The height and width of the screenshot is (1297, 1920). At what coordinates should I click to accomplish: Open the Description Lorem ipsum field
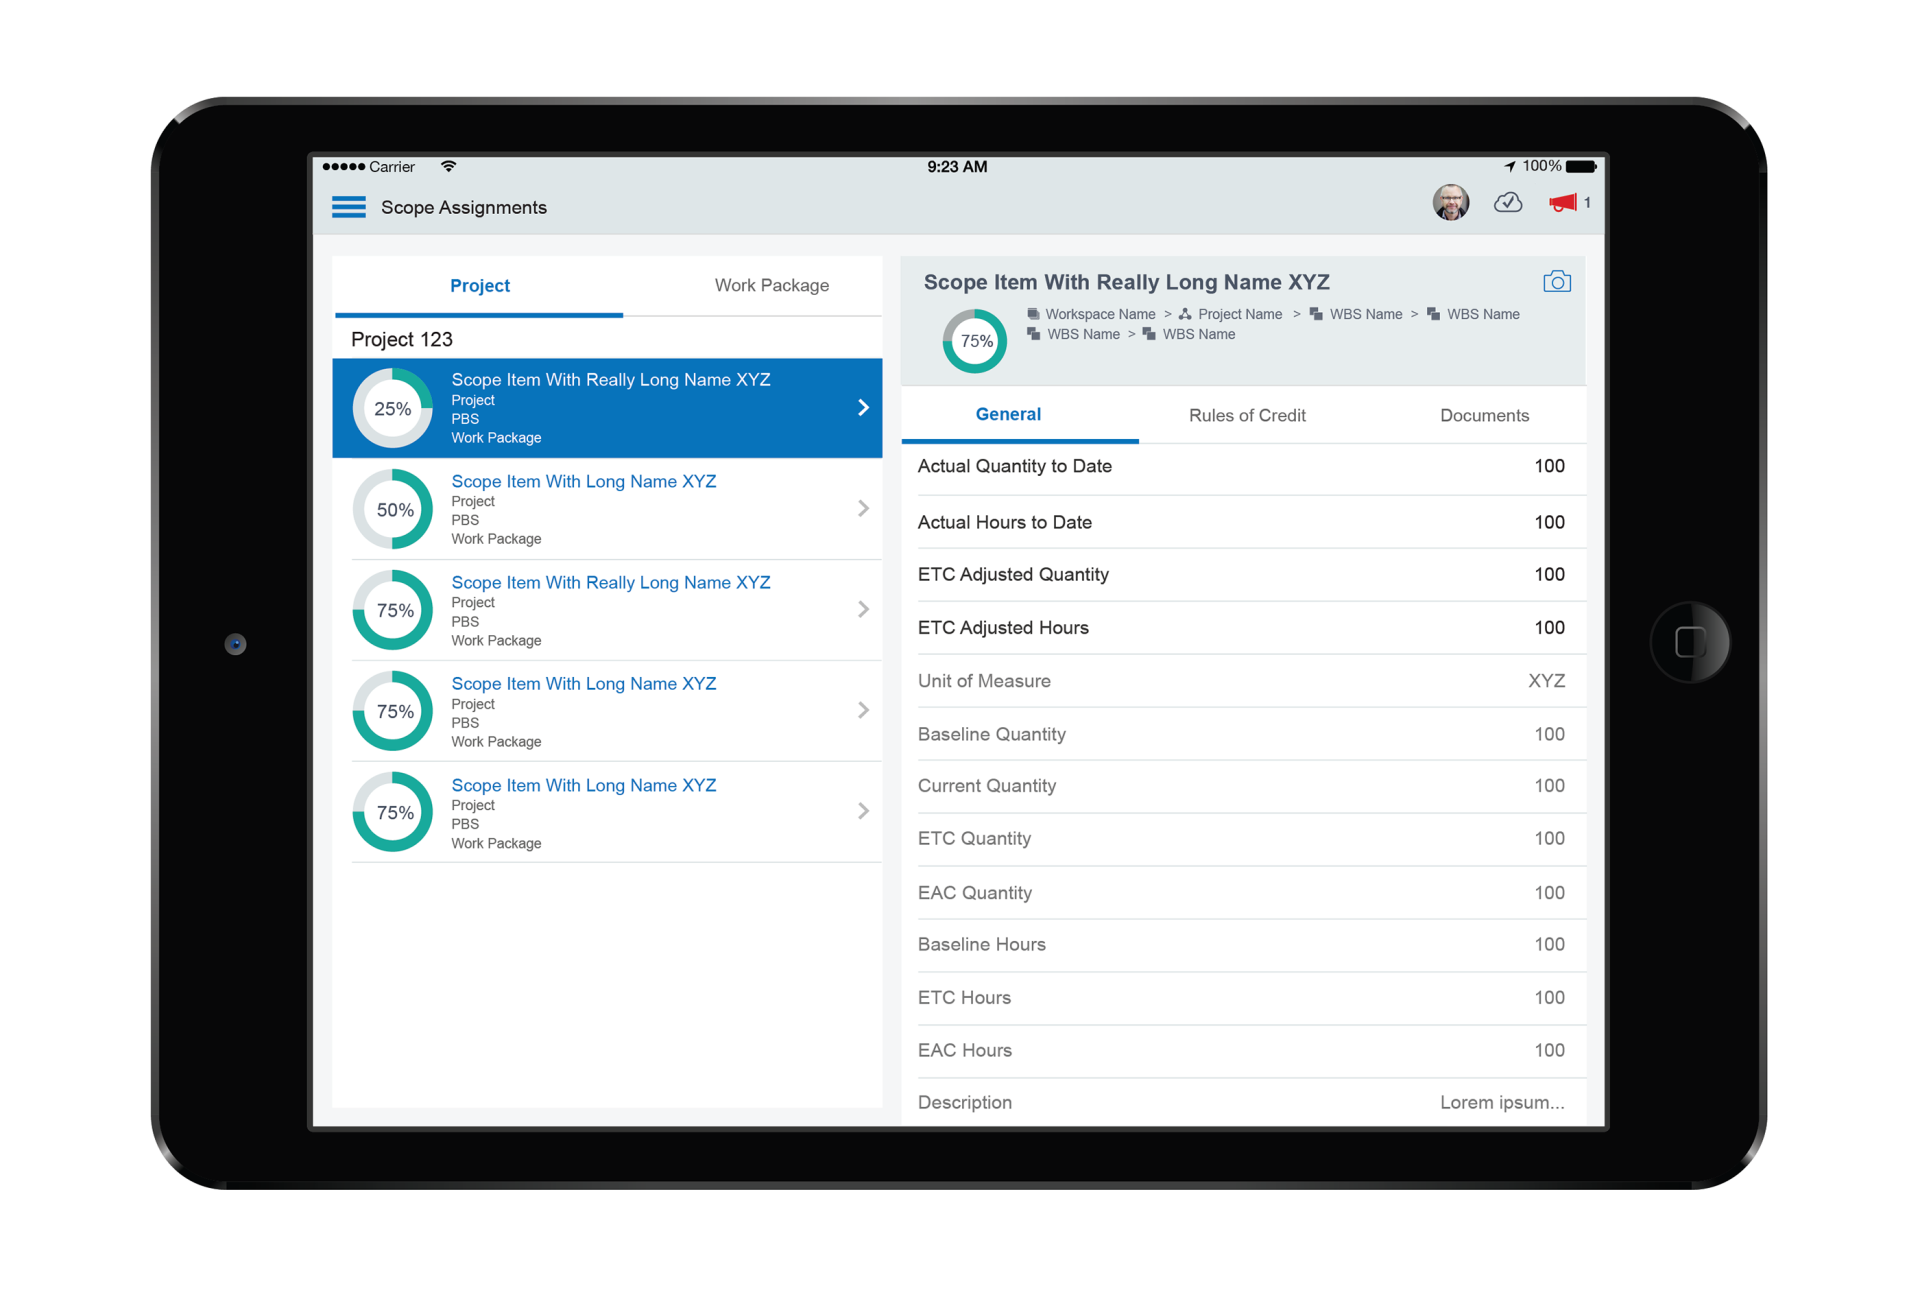point(1501,1102)
